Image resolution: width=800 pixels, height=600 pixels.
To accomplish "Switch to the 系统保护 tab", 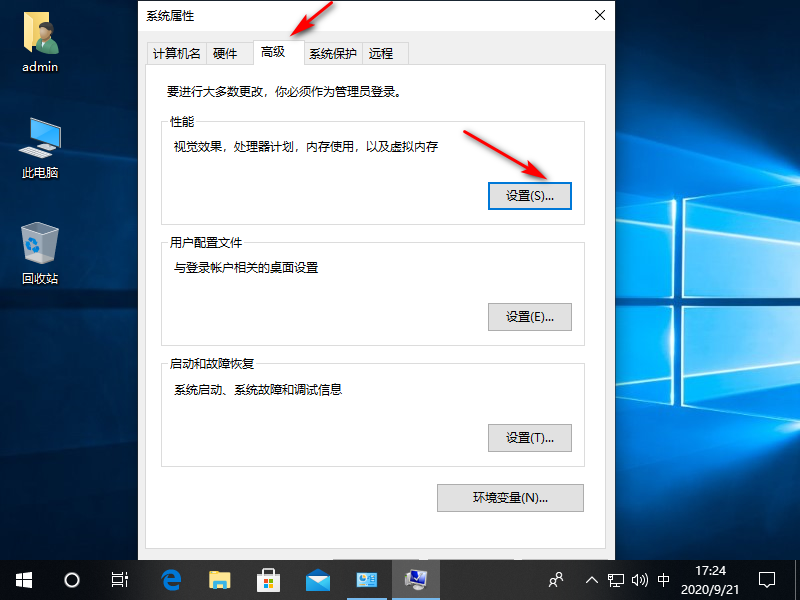I will pyautogui.click(x=333, y=54).
